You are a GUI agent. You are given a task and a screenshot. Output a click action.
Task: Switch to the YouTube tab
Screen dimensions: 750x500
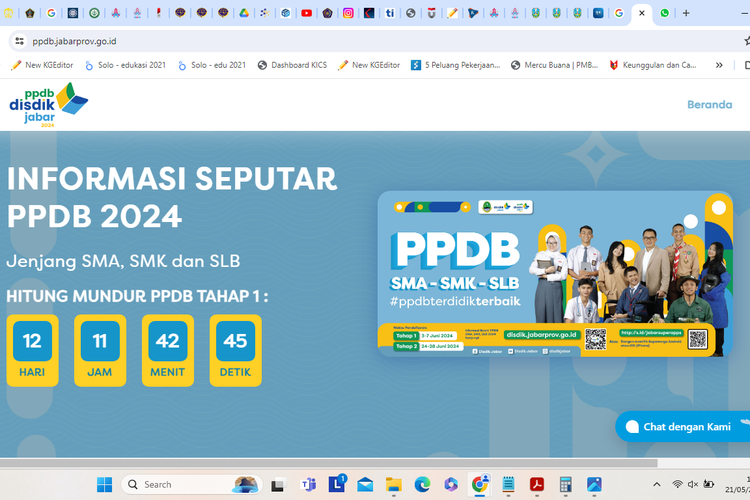pos(306,13)
